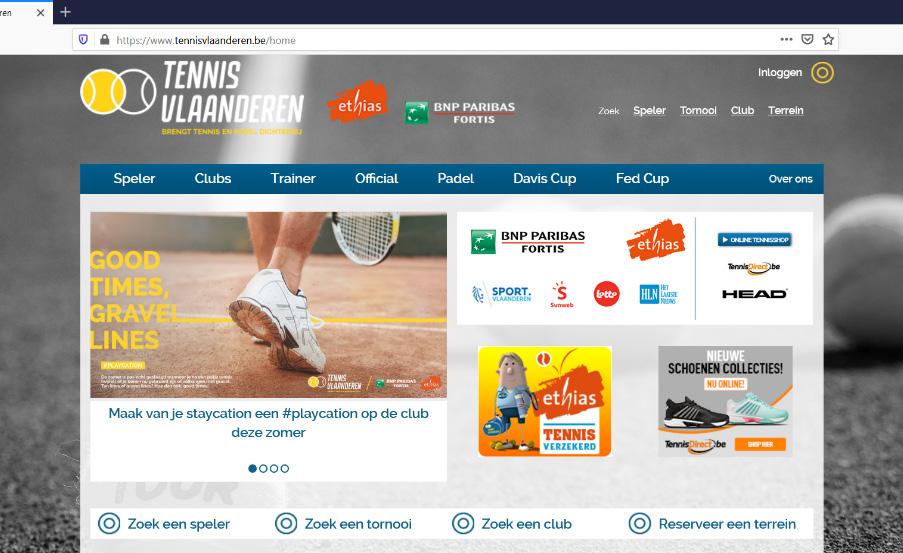Open the Zoek een speler link
This screenshot has height=553, width=903.
pos(179,524)
